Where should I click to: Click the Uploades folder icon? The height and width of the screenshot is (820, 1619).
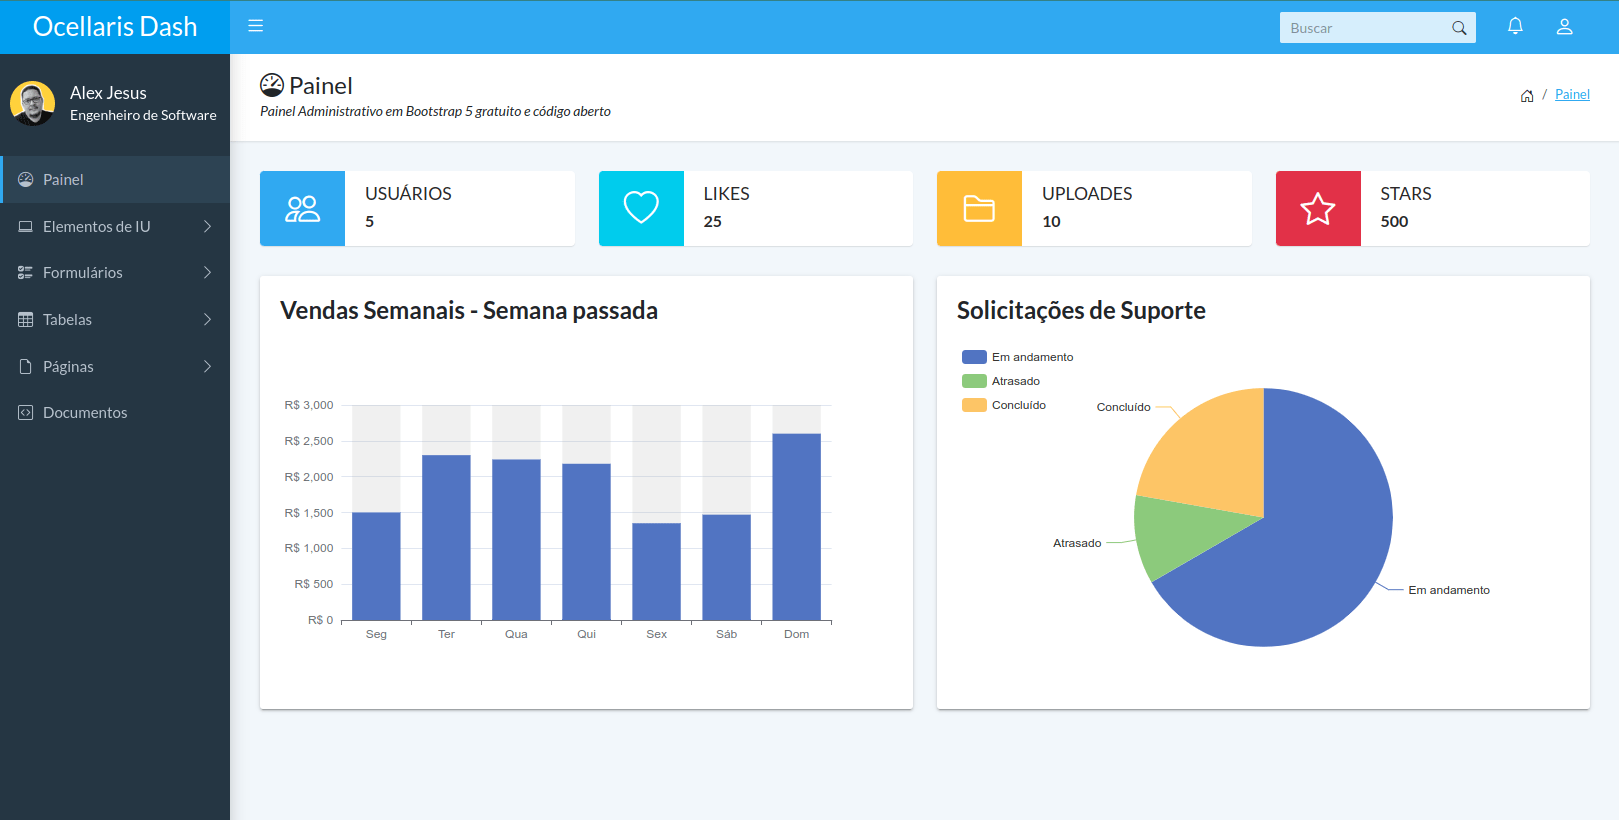(979, 208)
